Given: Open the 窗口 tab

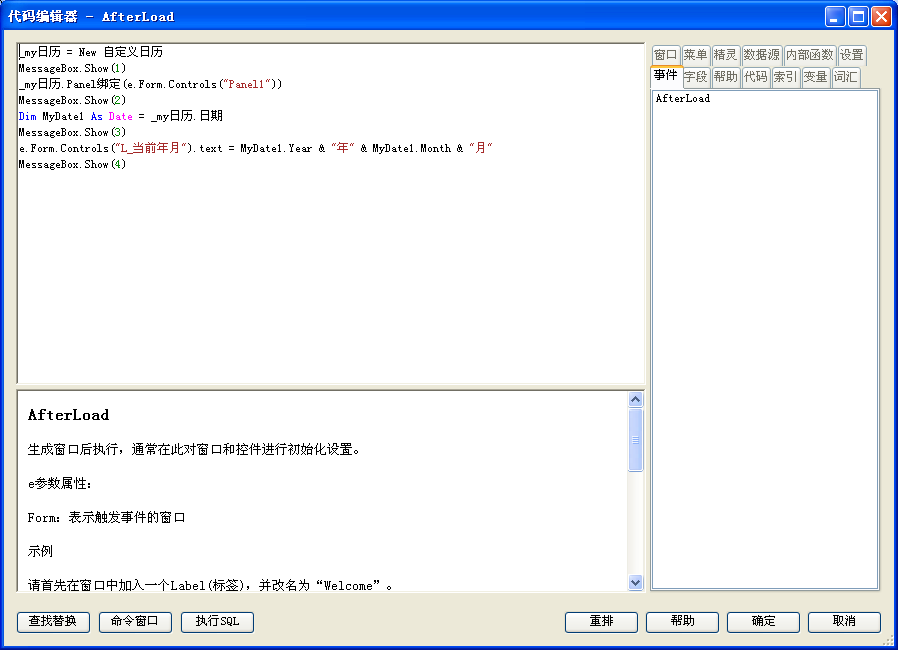Looking at the screenshot, I should (665, 55).
